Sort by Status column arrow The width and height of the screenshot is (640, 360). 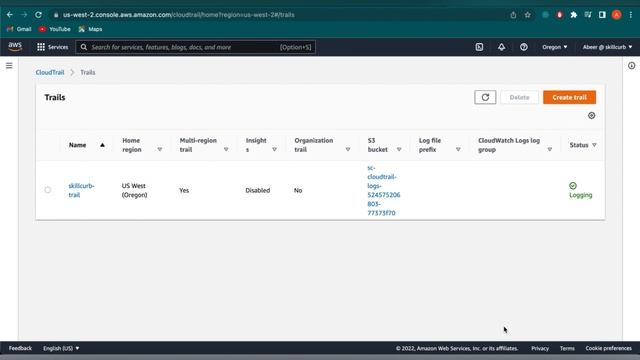594,145
